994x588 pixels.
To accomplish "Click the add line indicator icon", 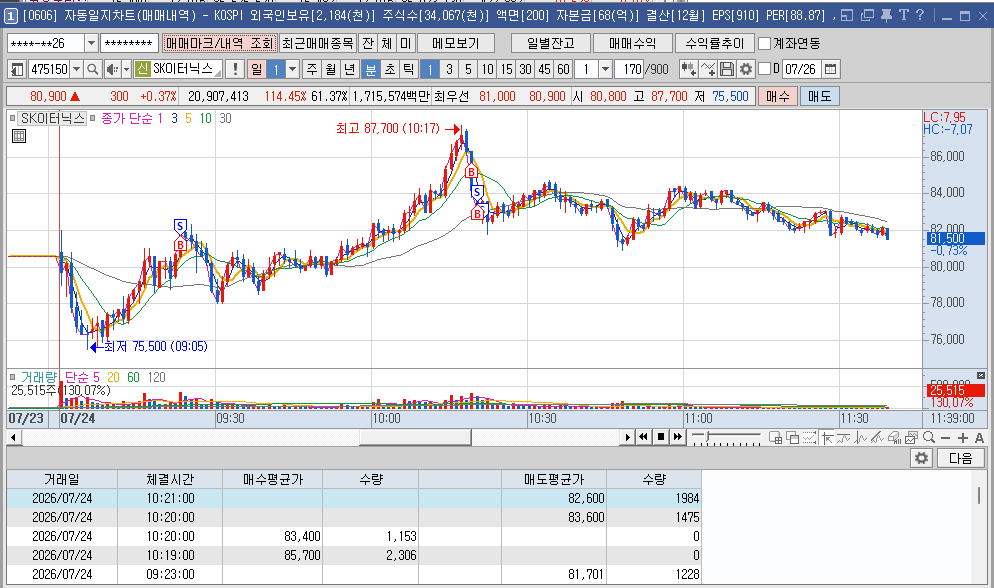I will pos(708,69).
